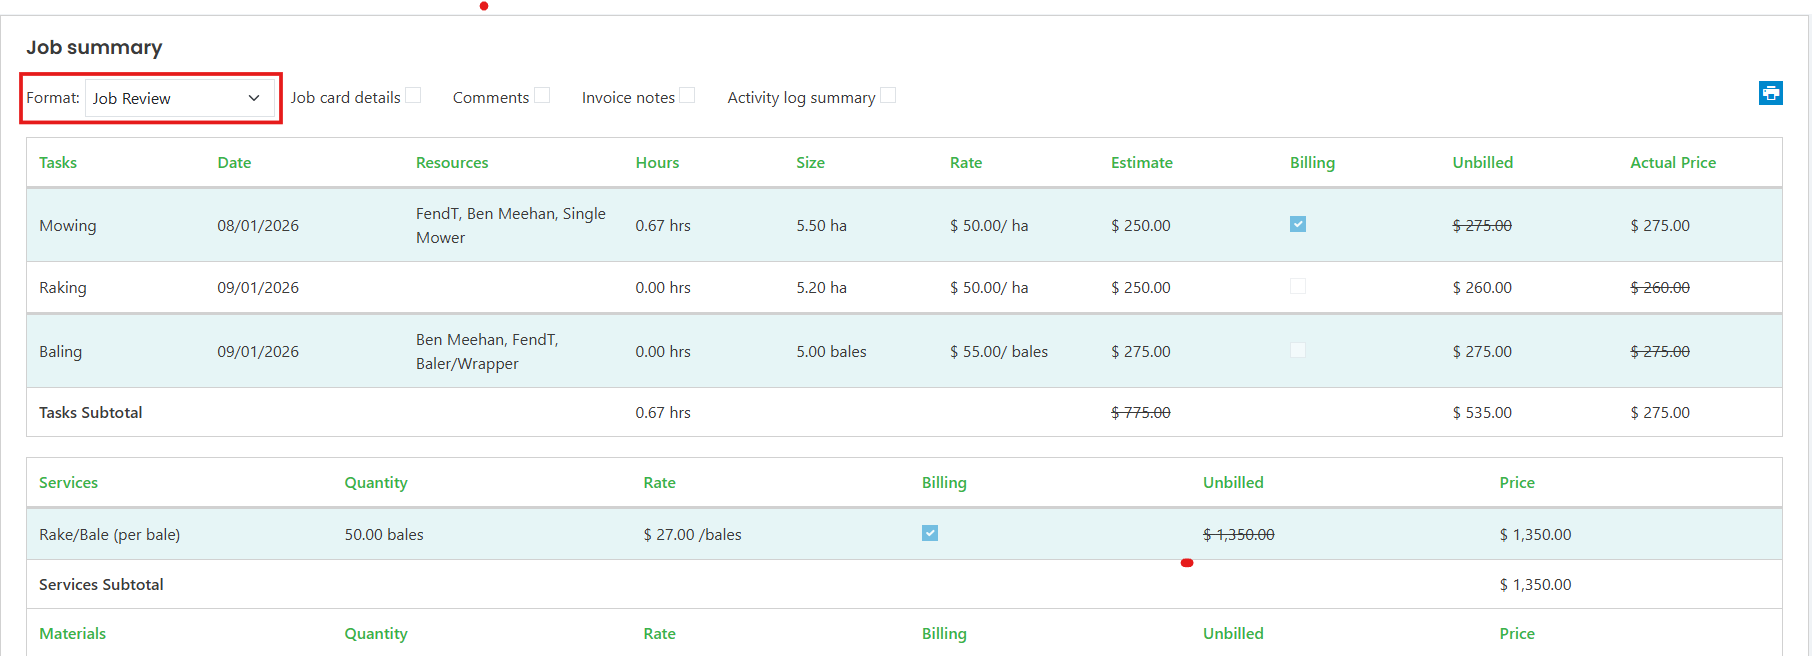Image resolution: width=1812 pixels, height=656 pixels.
Task: Click the Tasks column header
Action: pos(58,162)
